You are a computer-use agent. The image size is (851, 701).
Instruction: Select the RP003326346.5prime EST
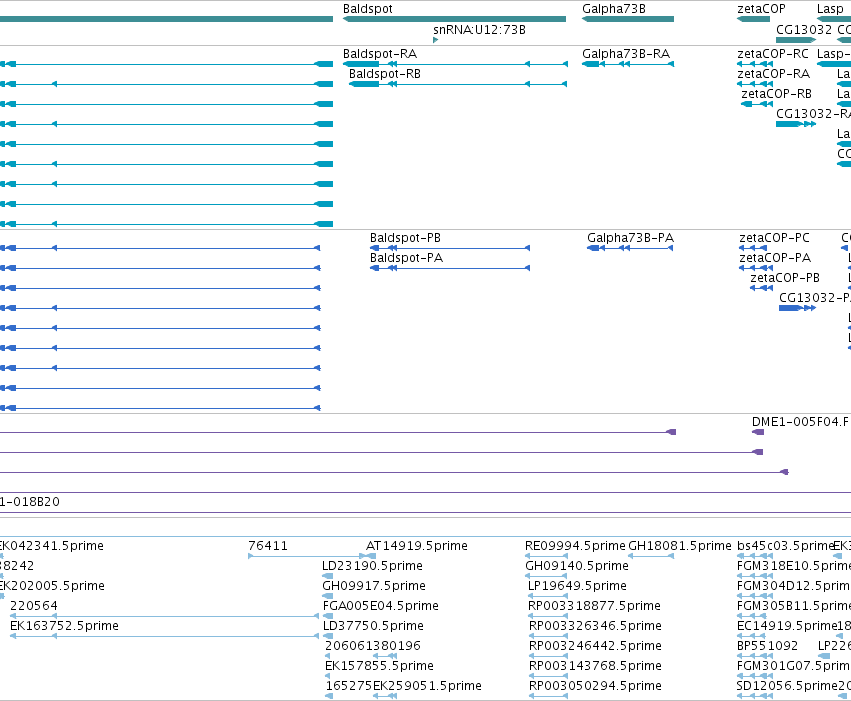pos(548,636)
